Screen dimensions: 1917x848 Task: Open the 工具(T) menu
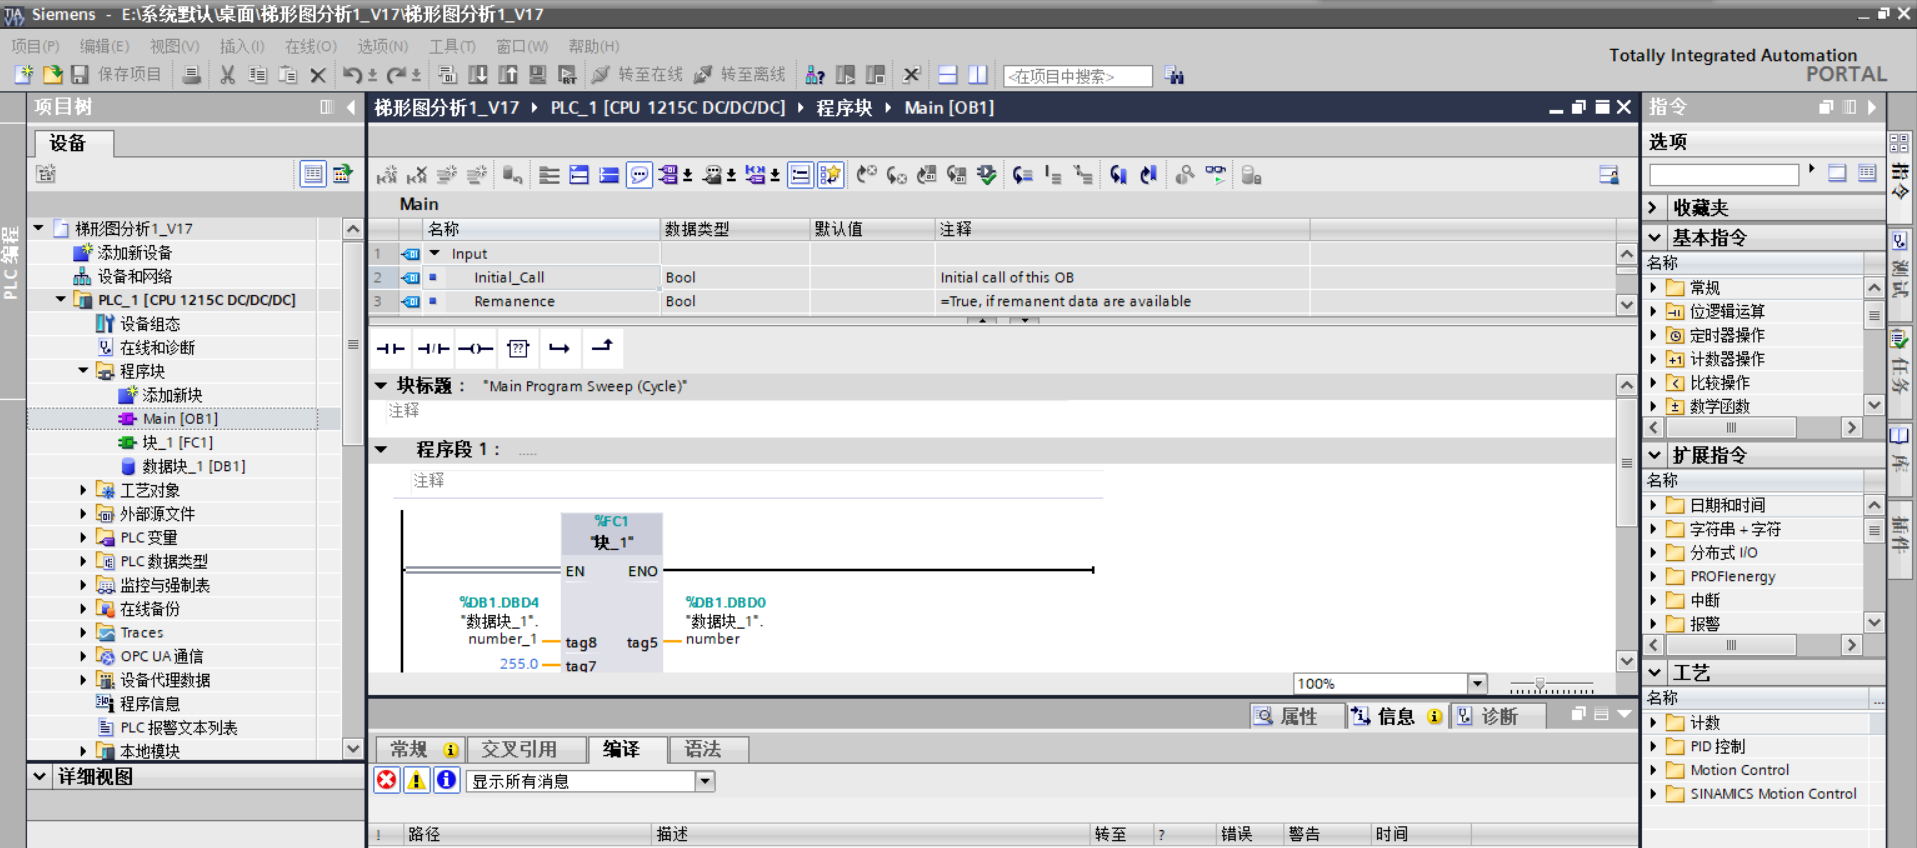click(452, 46)
